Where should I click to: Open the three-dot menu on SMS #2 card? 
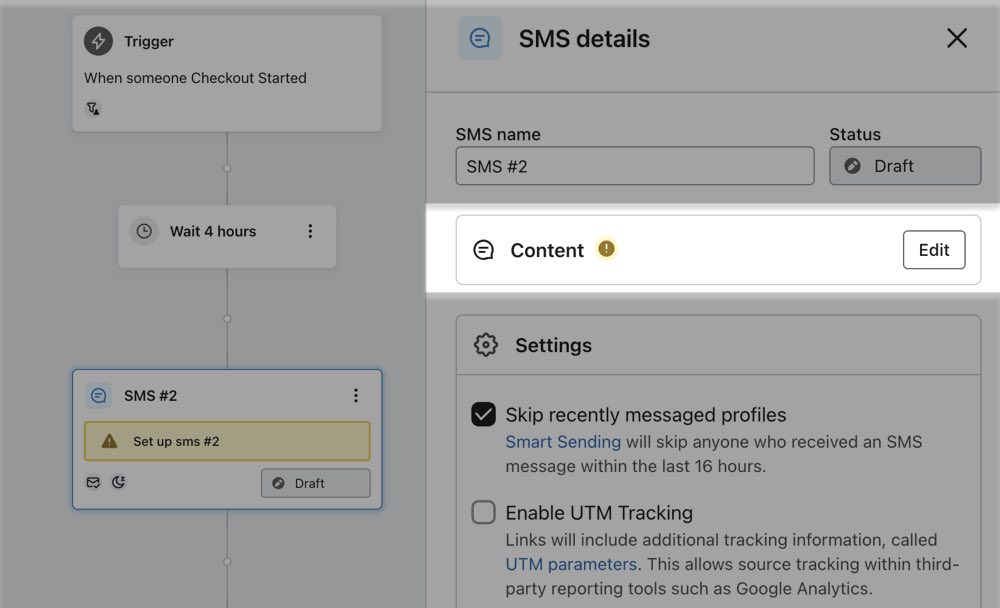(x=356, y=395)
